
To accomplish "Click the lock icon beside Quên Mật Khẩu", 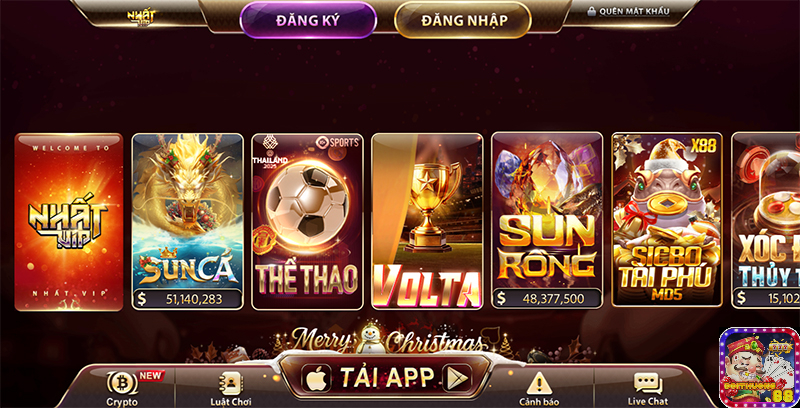I will point(592,11).
